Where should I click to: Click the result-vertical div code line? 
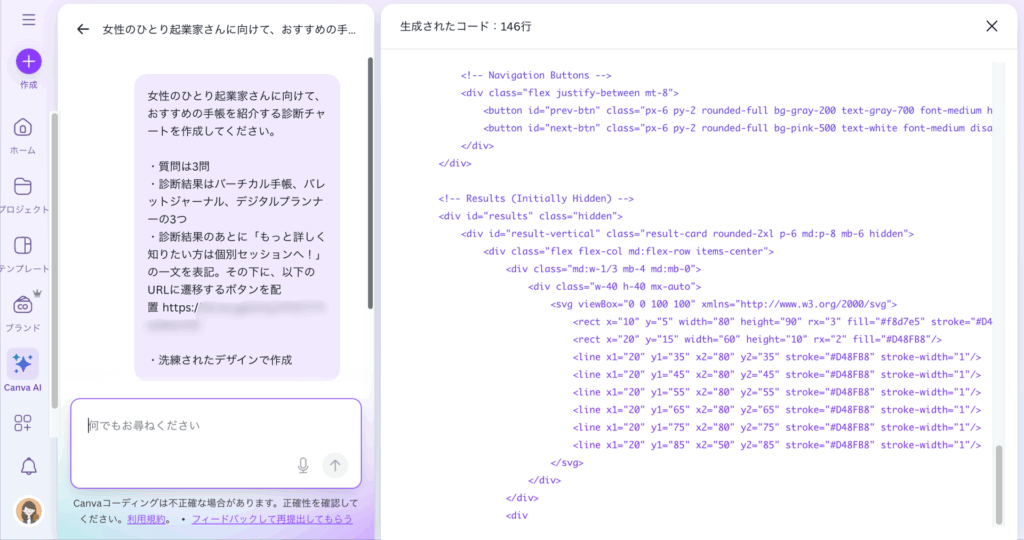point(687,234)
